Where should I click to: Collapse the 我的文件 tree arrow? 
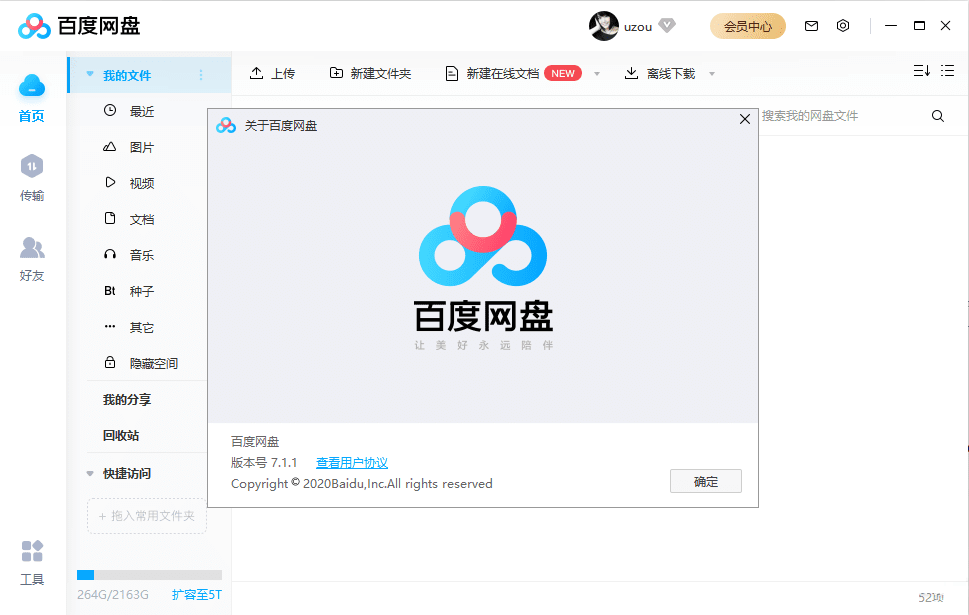pyautogui.click(x=90, y=74)
